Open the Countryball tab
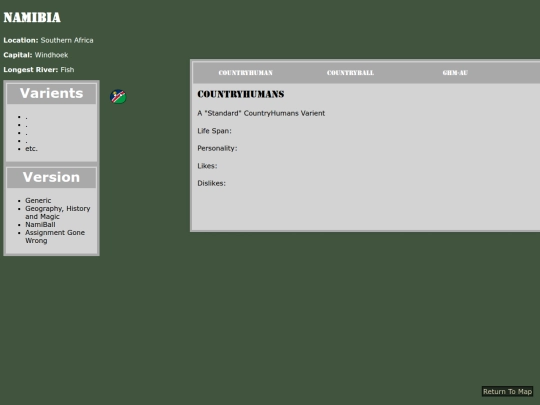 (x=350, y=73)
